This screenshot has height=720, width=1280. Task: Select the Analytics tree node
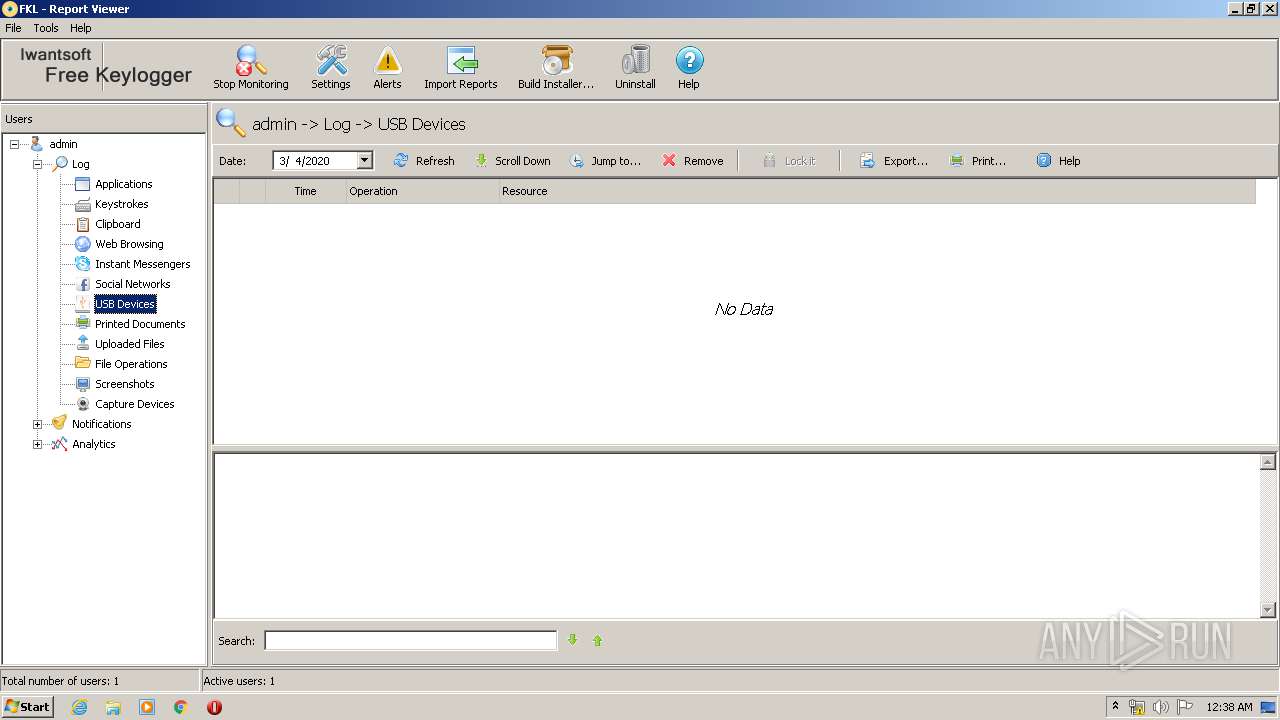[x=93, y=444]
